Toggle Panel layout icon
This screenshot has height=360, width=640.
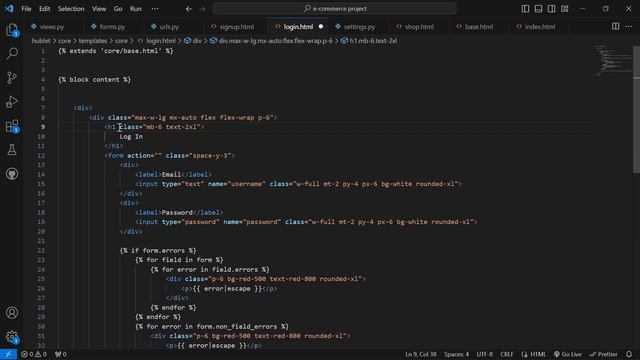(538, 9)
